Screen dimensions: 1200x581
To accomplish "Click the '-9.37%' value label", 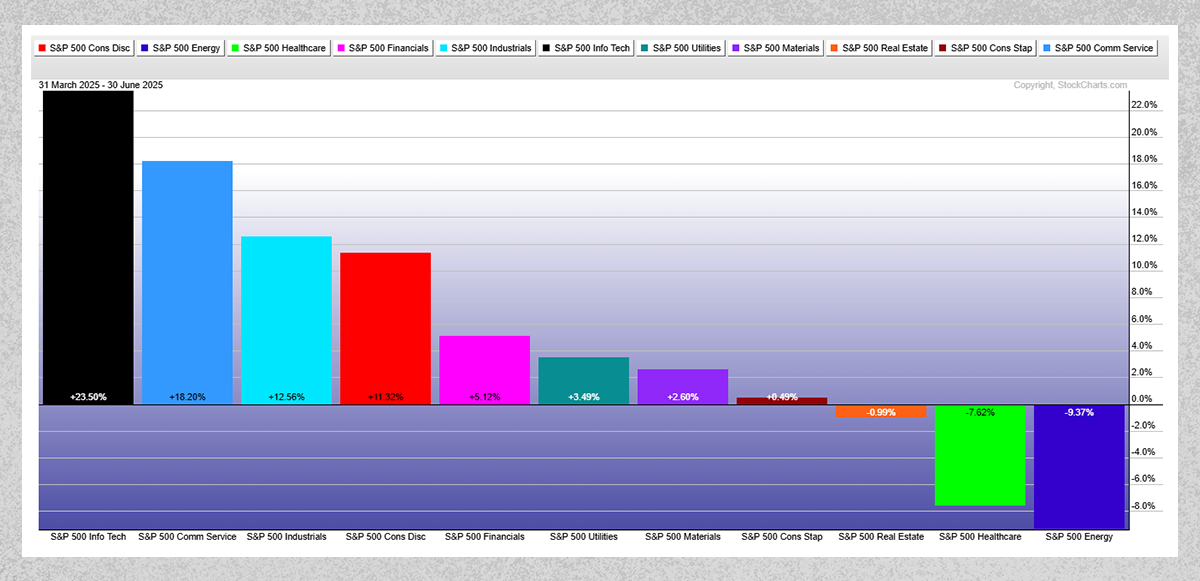I will coord(1079,412).
